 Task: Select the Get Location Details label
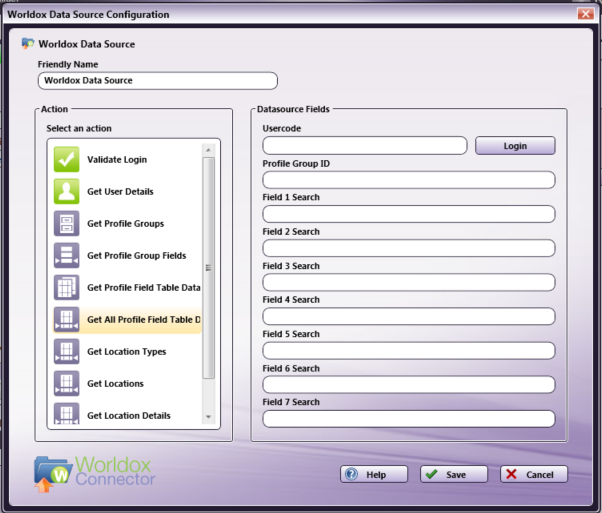[x=129, y=415]
